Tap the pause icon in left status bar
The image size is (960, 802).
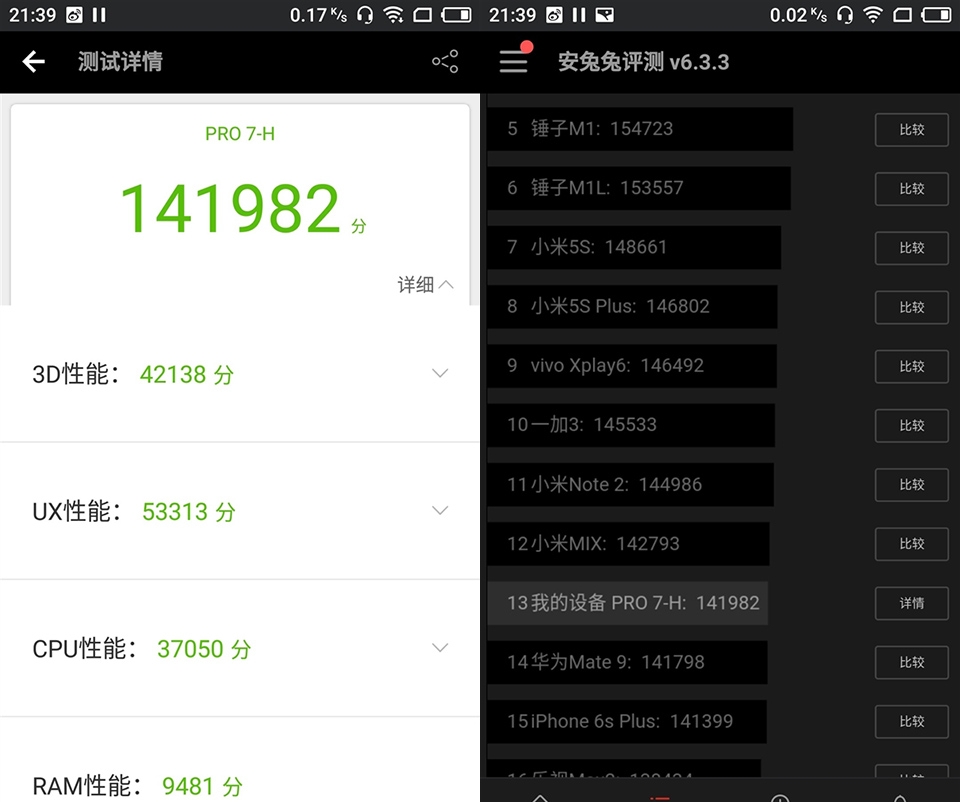tap(99, 15)
